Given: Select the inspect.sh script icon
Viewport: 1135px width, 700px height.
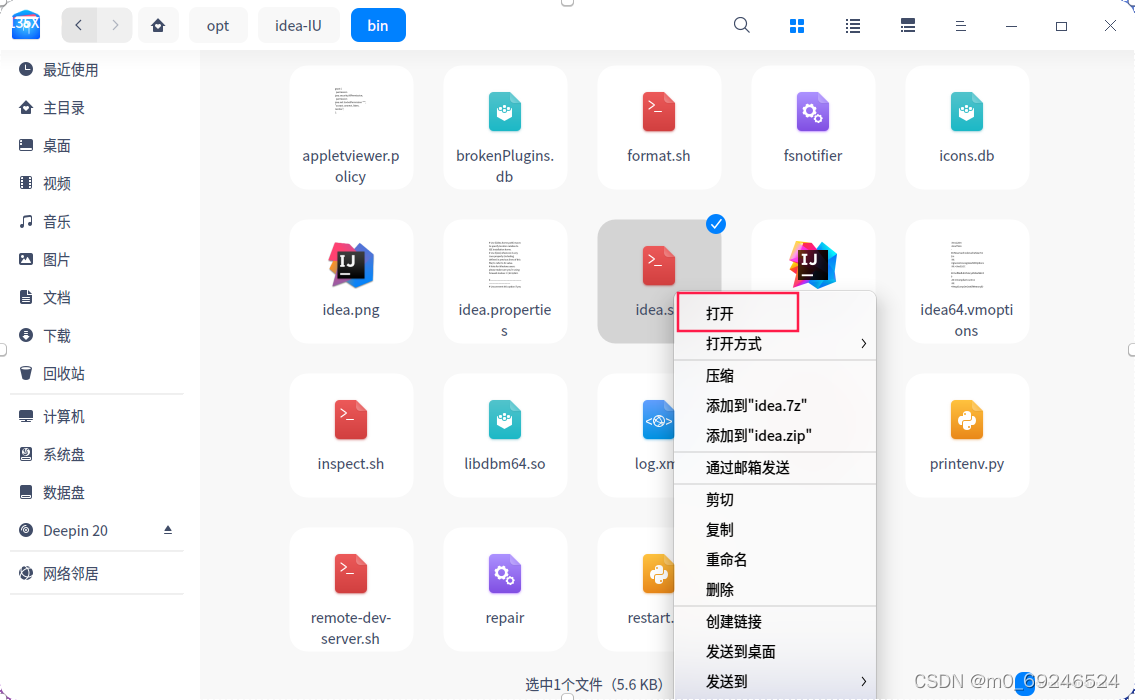Looking at the screenshot, I should click(x=351, y=420).
